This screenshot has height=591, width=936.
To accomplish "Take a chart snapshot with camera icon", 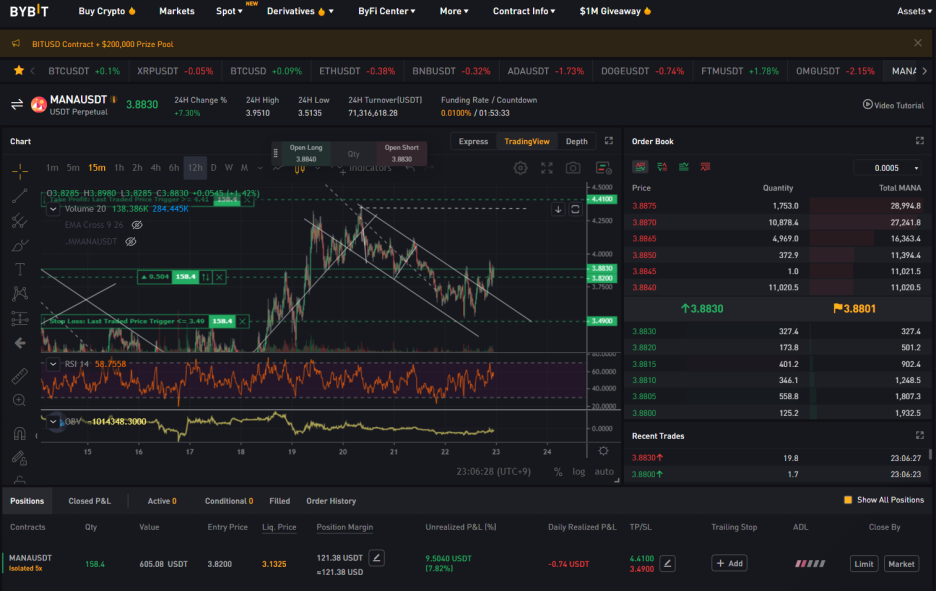I will coord(573,168).
